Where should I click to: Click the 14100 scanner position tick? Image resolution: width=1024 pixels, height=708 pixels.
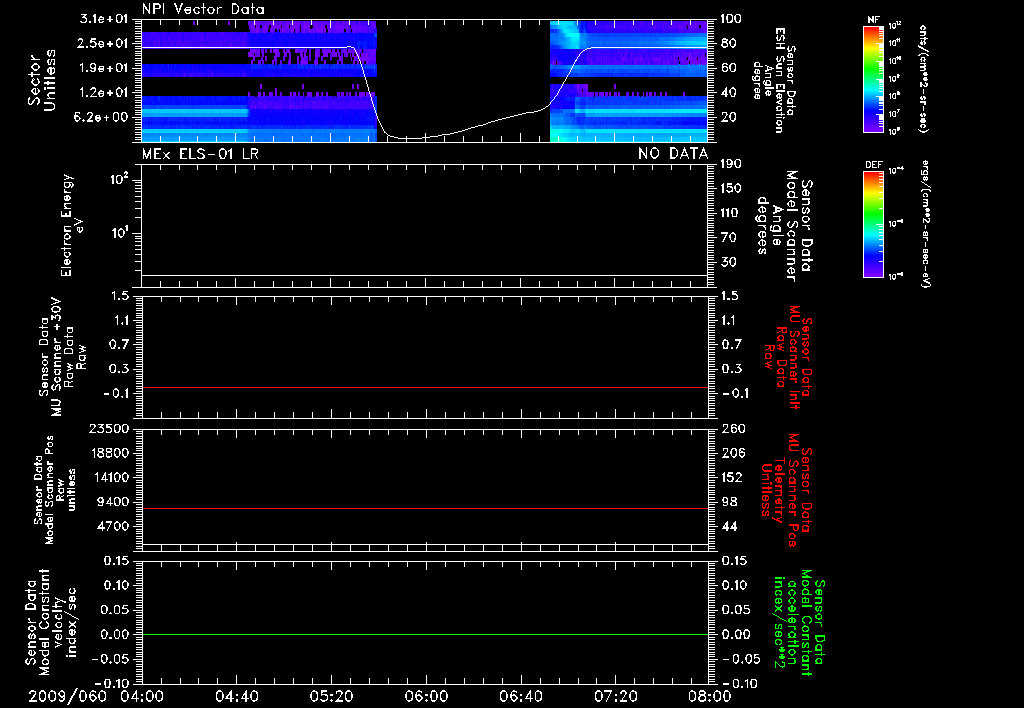[x=109, y=478]
